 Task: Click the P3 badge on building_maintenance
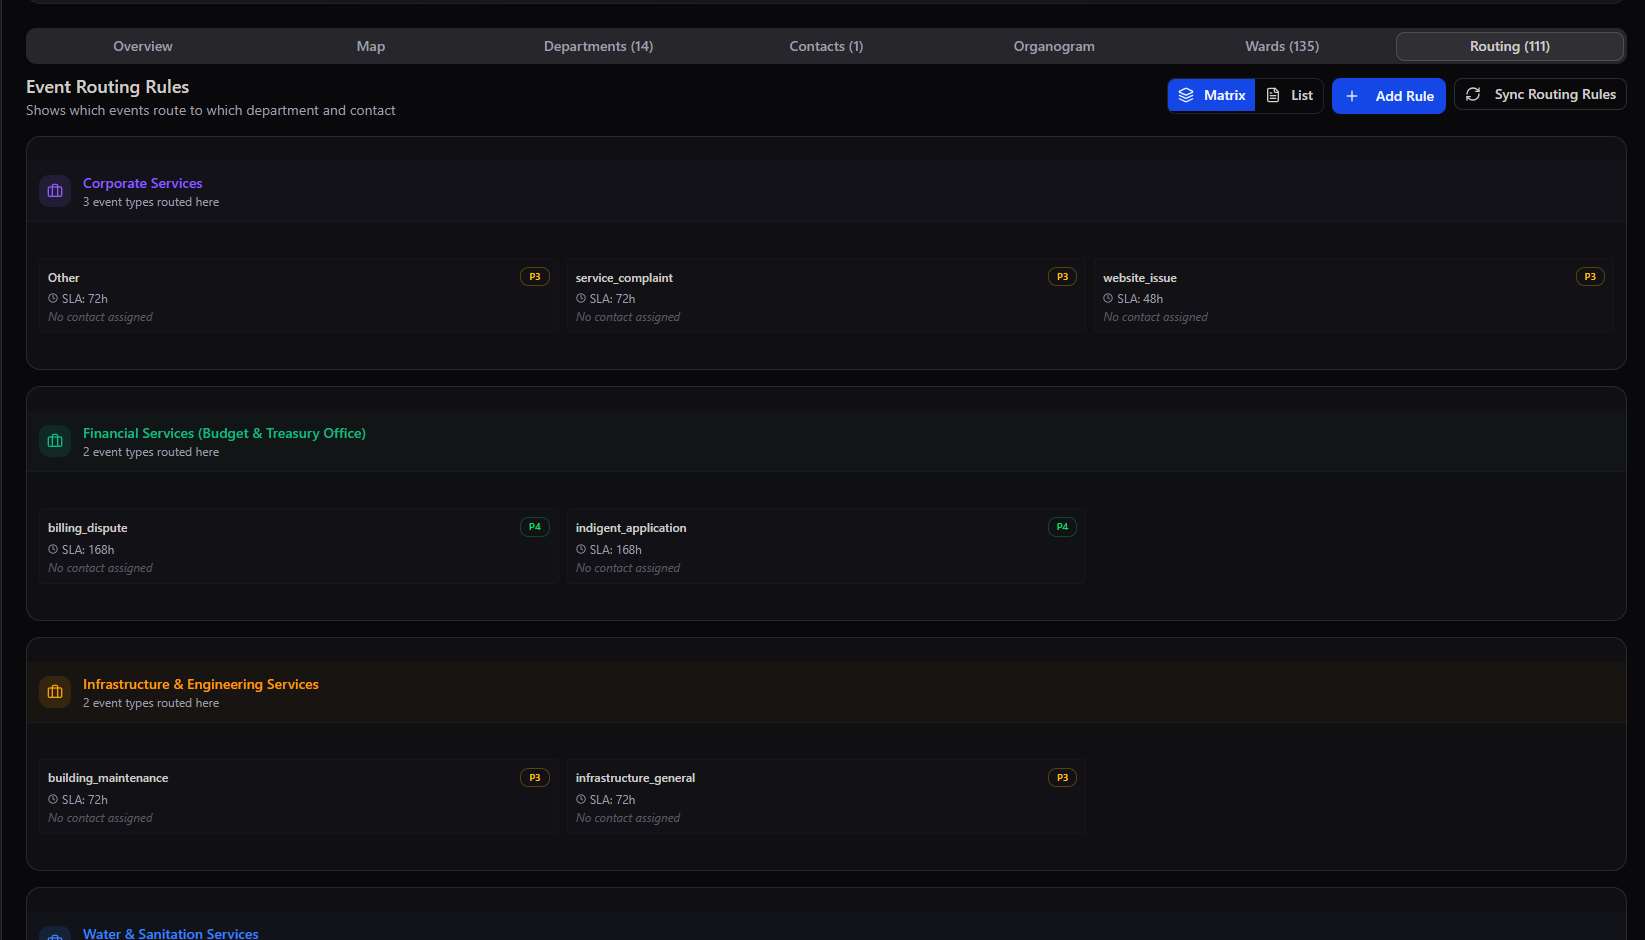(x=535, y=778)
